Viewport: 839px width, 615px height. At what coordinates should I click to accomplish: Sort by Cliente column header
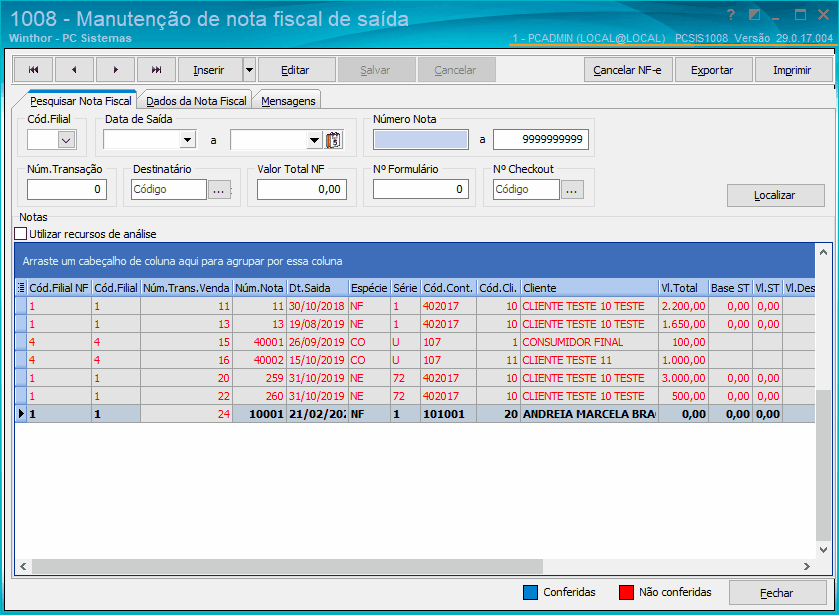(589, 288)
